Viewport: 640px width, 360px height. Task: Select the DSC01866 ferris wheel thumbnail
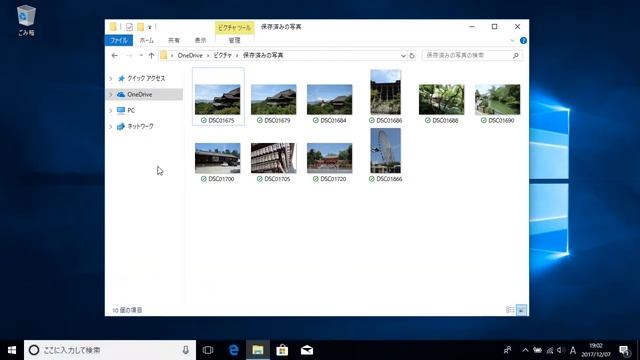click(385, 151)
